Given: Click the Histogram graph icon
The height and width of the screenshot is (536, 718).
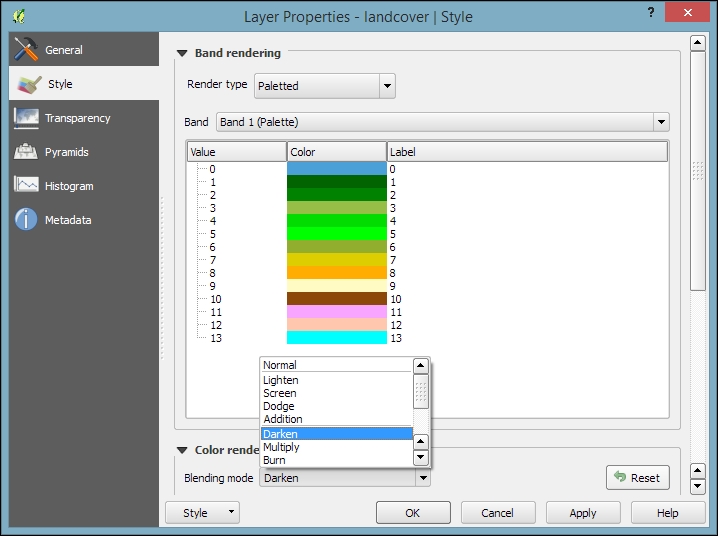Looking at the screenshot, I should point(26,185).
